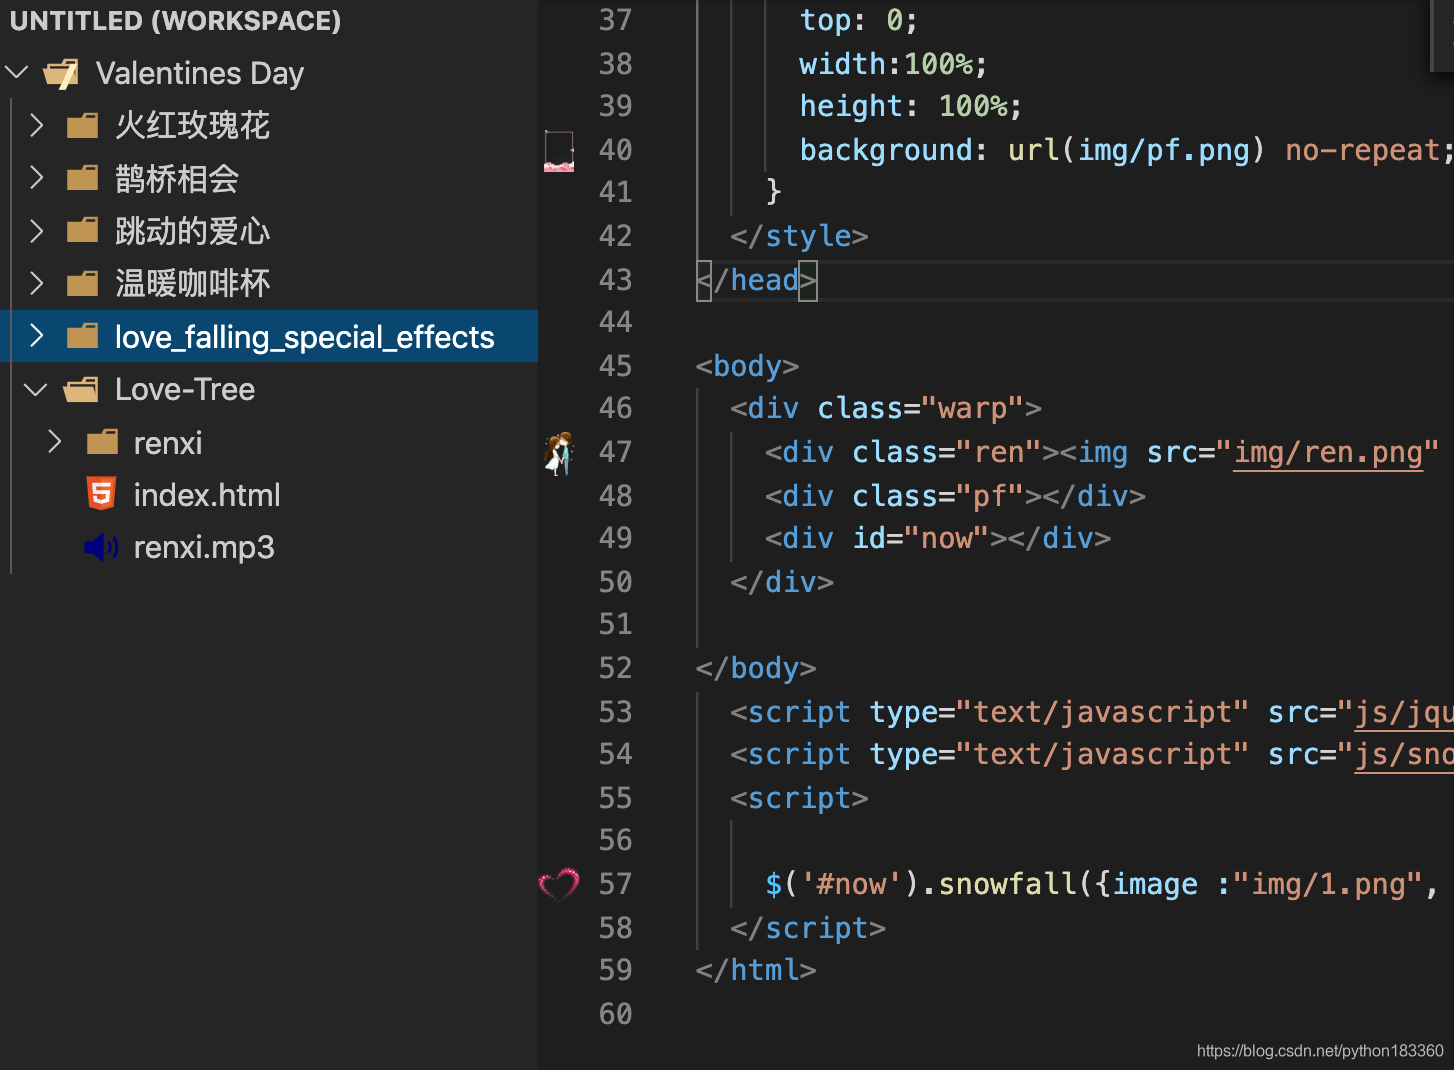This screenshot has height=1070, width=1454.
Task: Click the pf.png gutter preview on line 40
Action: coord(559,151)
